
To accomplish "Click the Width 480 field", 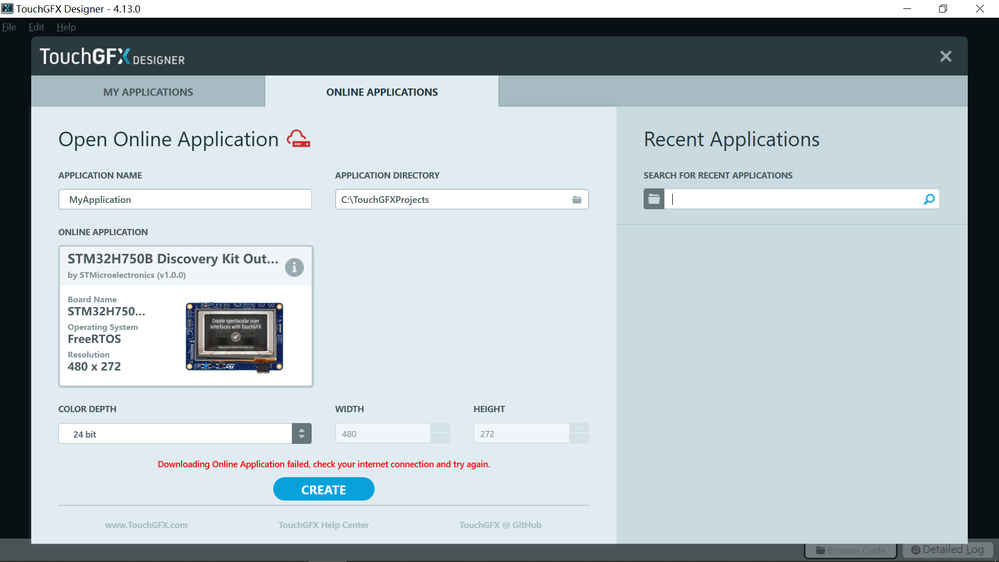I will pyautogui.click(x=383, y=433).
